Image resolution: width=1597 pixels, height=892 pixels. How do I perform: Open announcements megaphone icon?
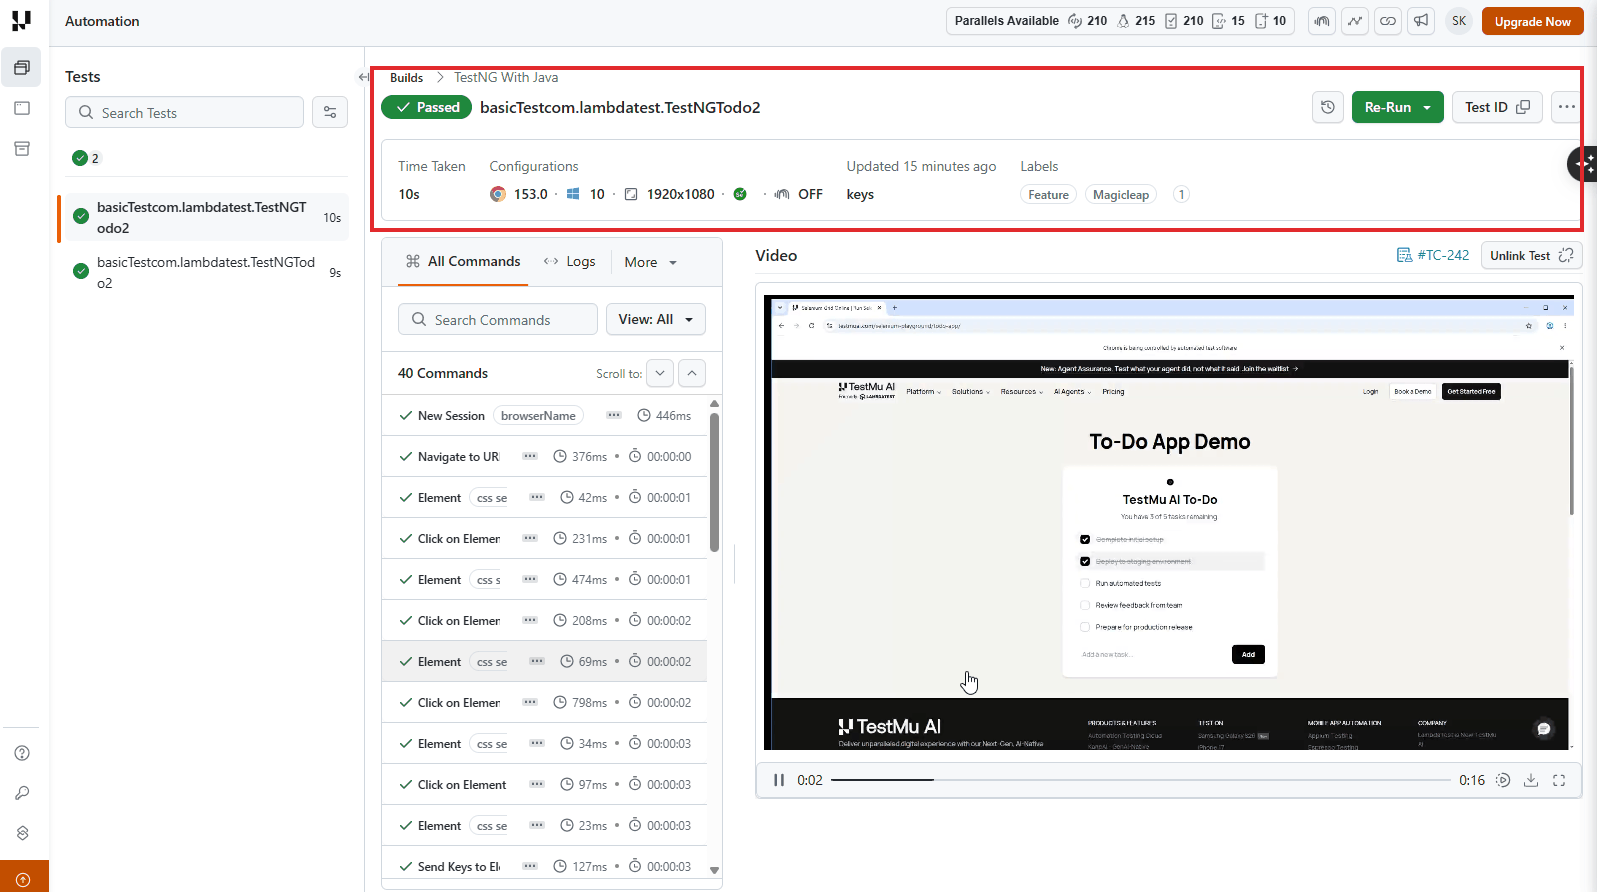(x=1421, y=21)
